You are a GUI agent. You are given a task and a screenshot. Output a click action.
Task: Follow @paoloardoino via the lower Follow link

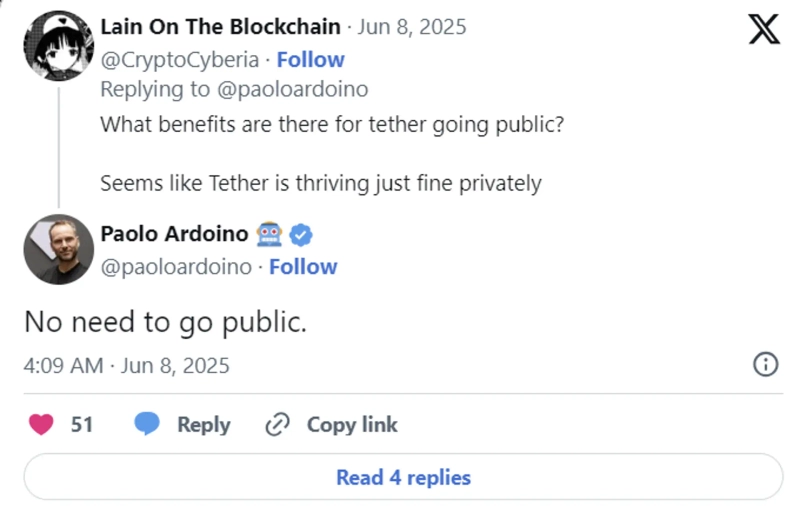(303, 267)
